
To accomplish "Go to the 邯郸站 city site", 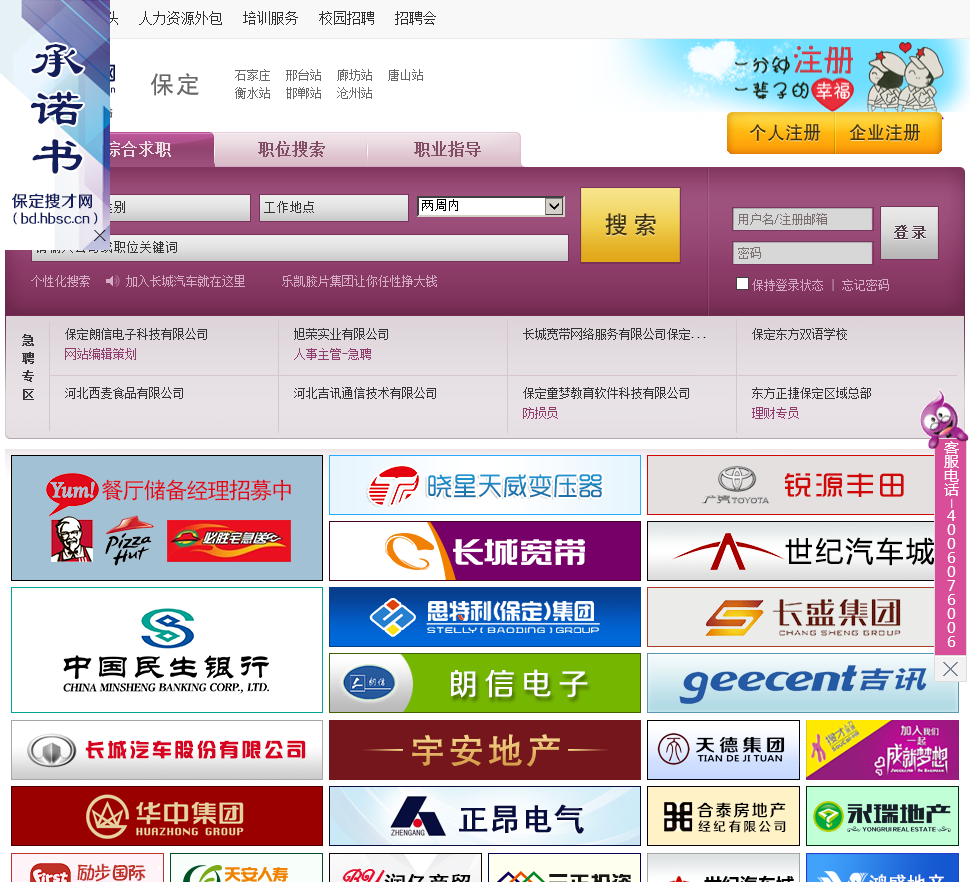I will pyautogui.click(x=303, y=93).
